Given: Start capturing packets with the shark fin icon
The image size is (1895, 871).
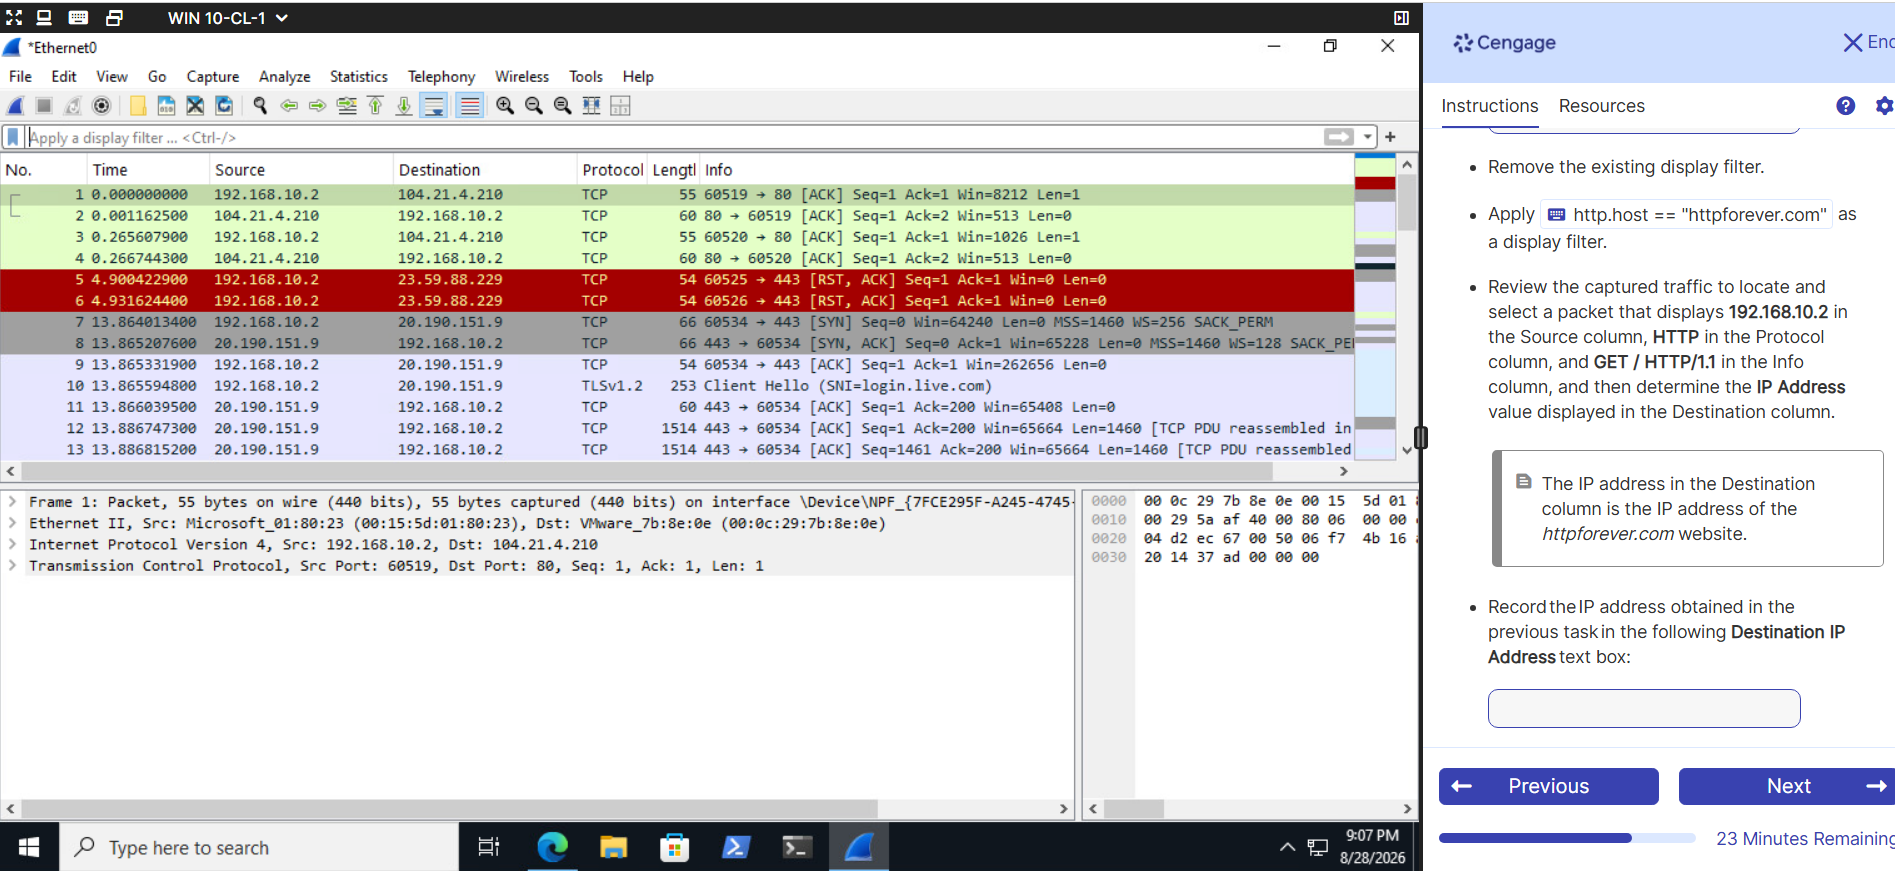Looking at the screenshot, I should point(16,106).
